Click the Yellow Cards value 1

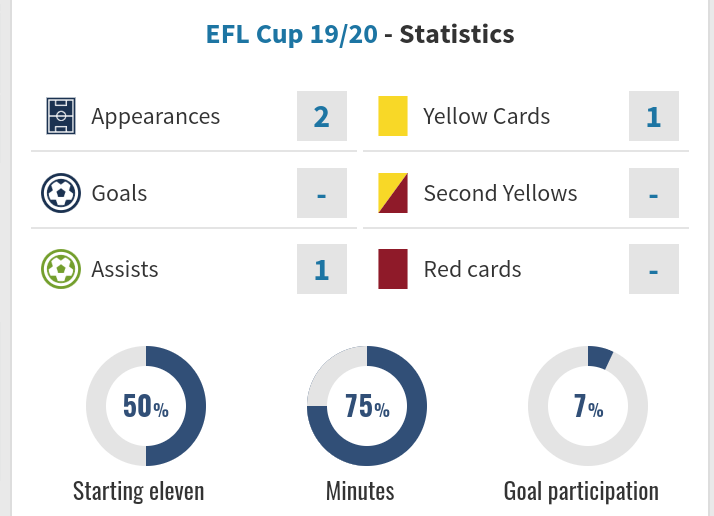[x=654, y=116]
